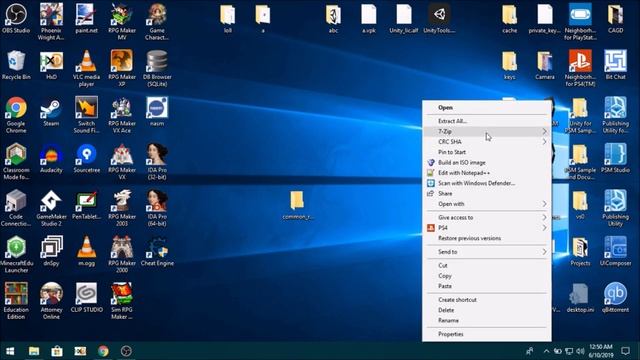Open the taskbar clock and date
This screenshot has width=640, height=360.
601,351
